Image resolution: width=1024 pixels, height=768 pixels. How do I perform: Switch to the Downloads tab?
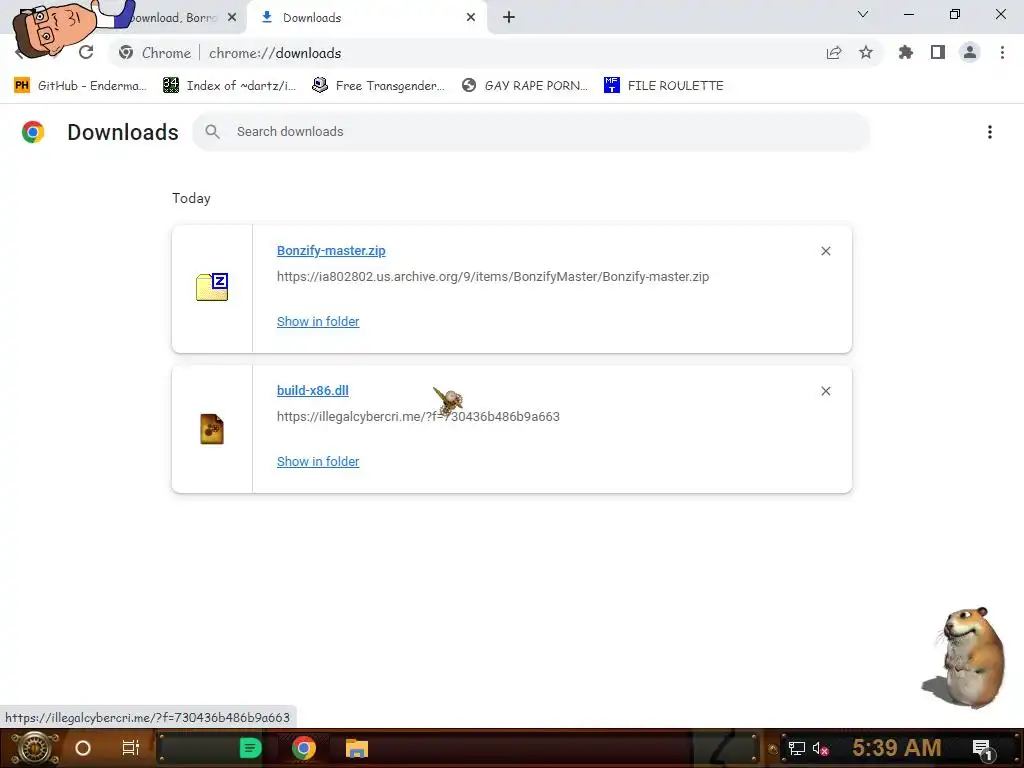click(x=366, y=18)
